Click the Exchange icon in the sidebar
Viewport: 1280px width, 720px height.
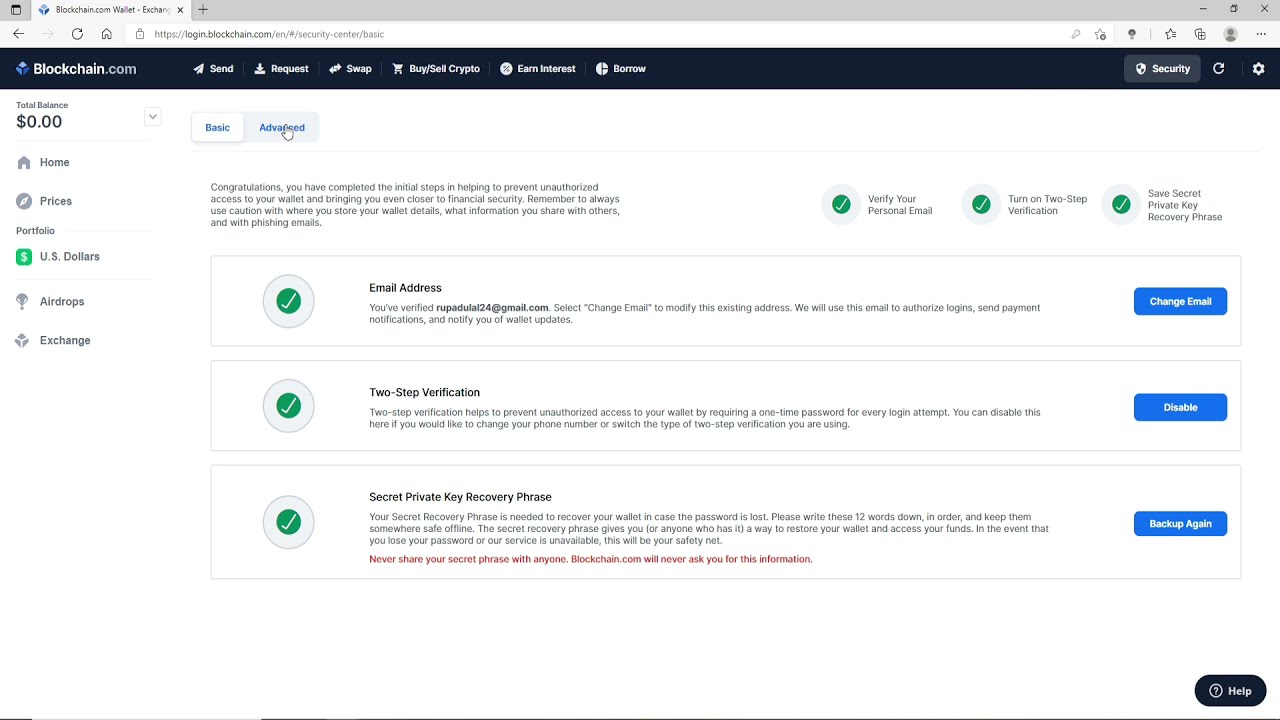(x=22, y=340)
